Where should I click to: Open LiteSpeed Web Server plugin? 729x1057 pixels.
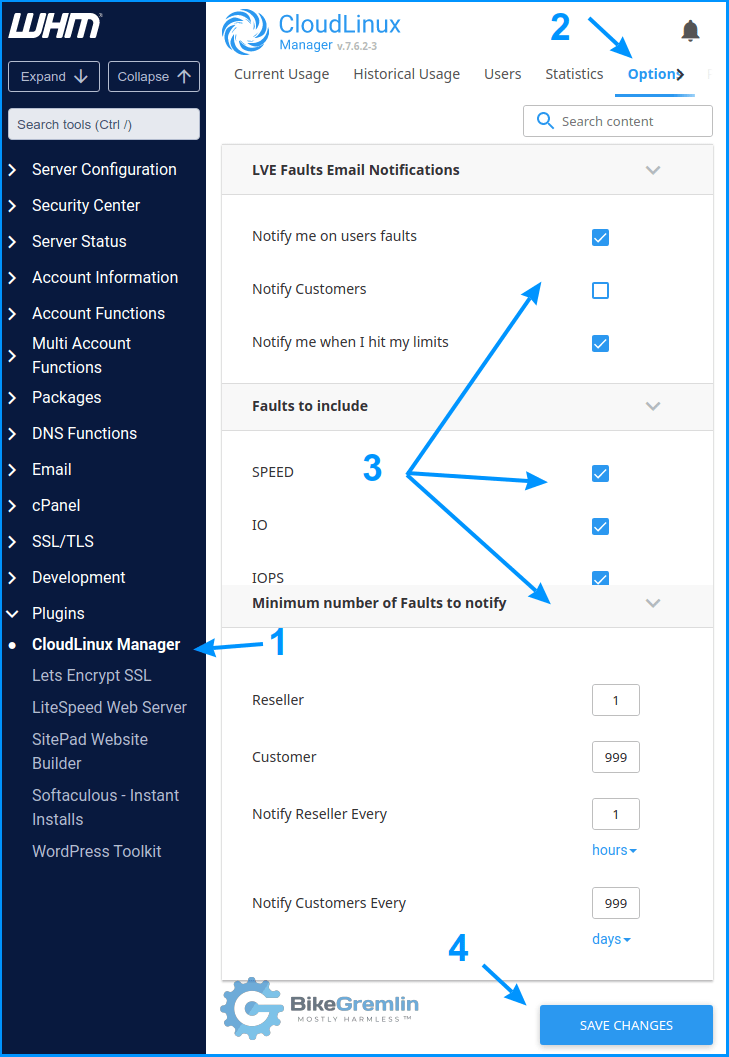pyautogui.click(x=109, y=707)
